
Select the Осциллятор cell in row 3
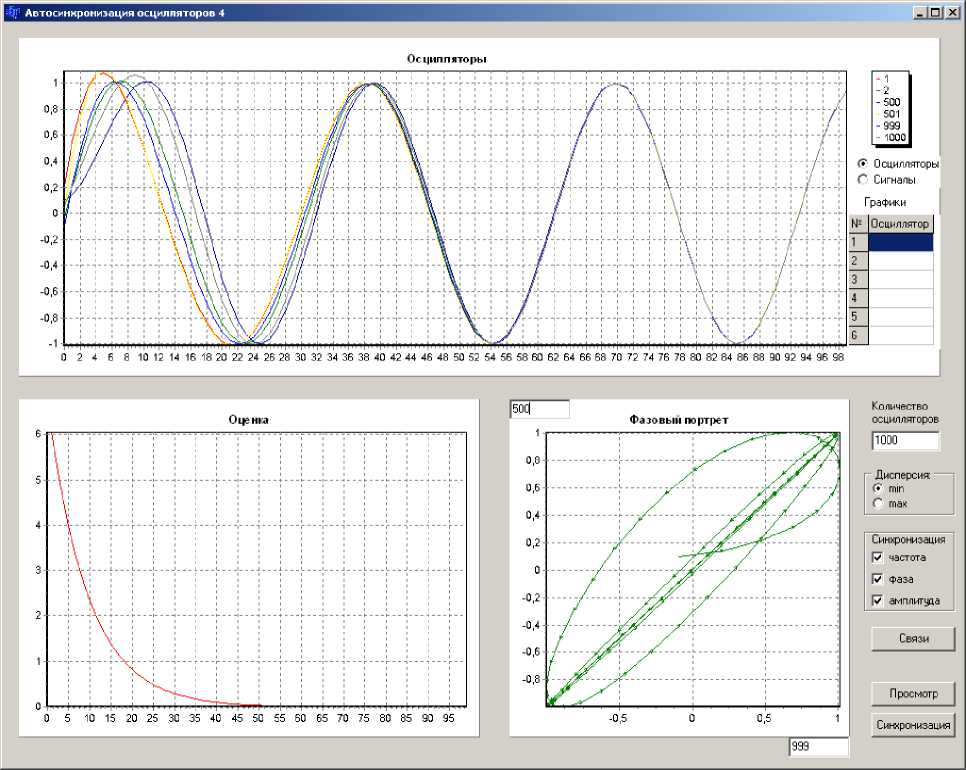click(900, 280)
